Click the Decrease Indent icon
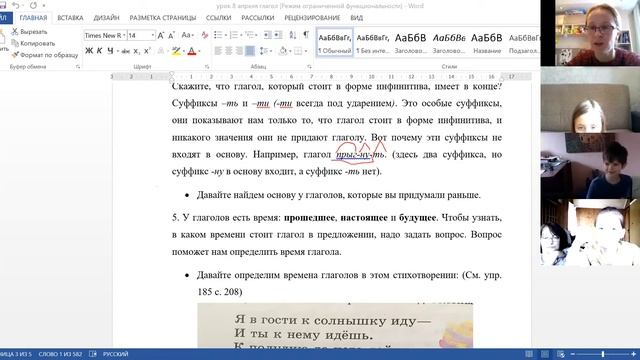640x360 pixels. (x=267, y=35)
